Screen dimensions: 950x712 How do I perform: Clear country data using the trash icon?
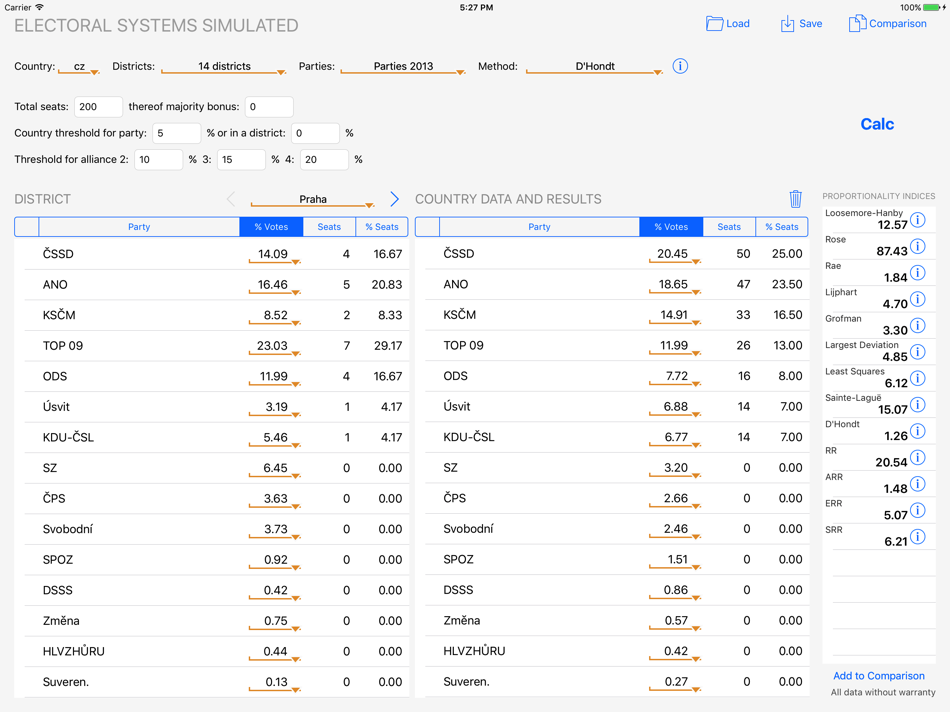(x=796, y=199)
